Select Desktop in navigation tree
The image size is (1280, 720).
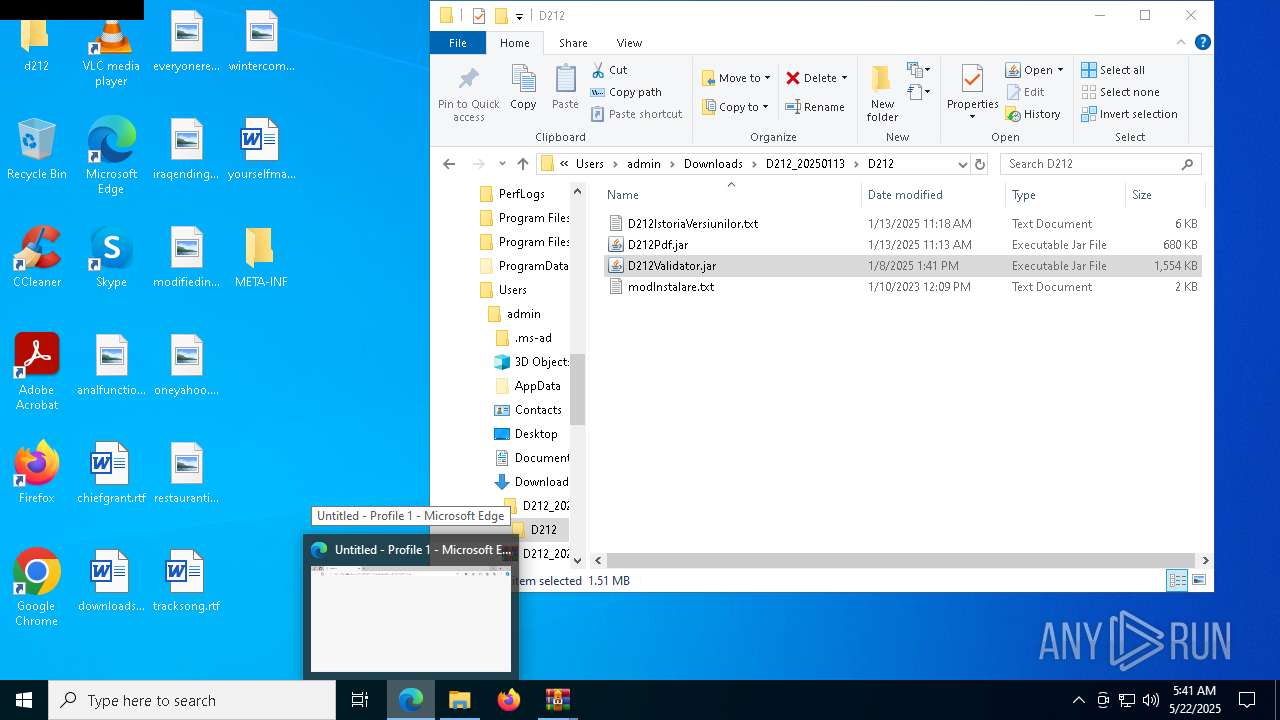click(x=536, y=434)
